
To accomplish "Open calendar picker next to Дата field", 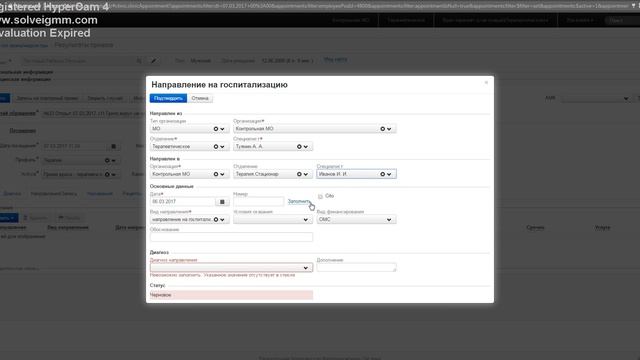I will (222, 202).
